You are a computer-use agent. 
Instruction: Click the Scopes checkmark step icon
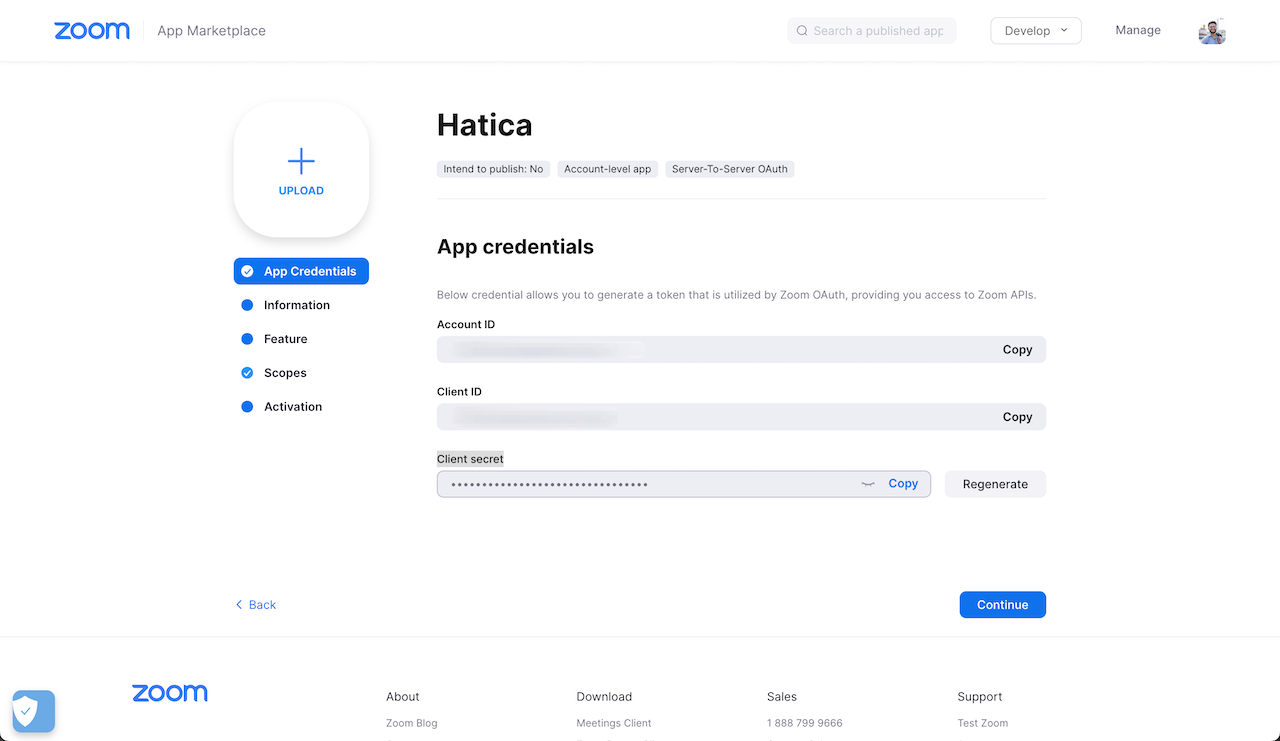(x=247, y=373)
